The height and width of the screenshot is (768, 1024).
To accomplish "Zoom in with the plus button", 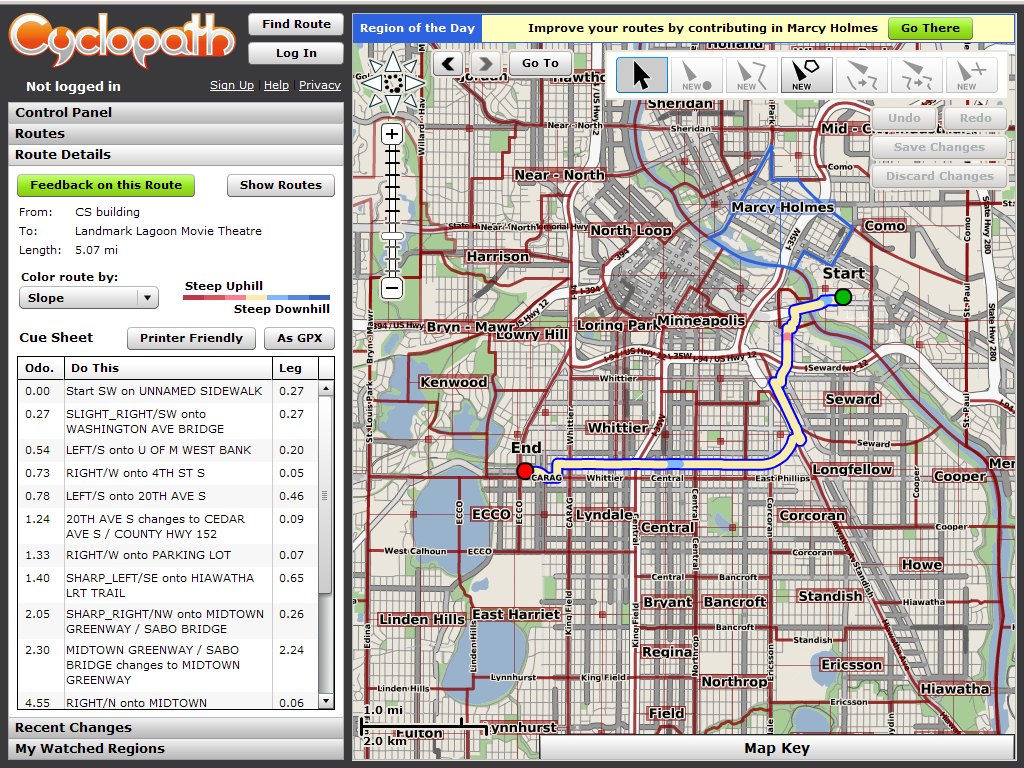I will pos(392,135).
